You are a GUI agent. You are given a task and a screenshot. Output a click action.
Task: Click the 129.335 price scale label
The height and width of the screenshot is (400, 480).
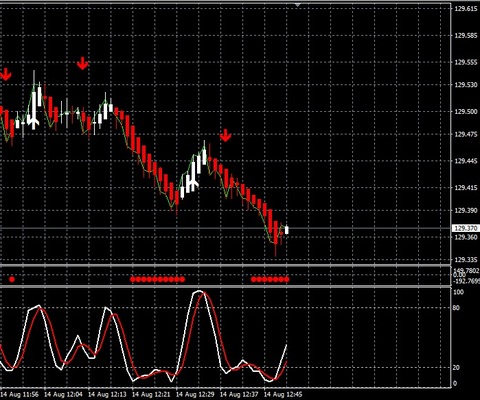pyautogui.click(x=466, y=260)
